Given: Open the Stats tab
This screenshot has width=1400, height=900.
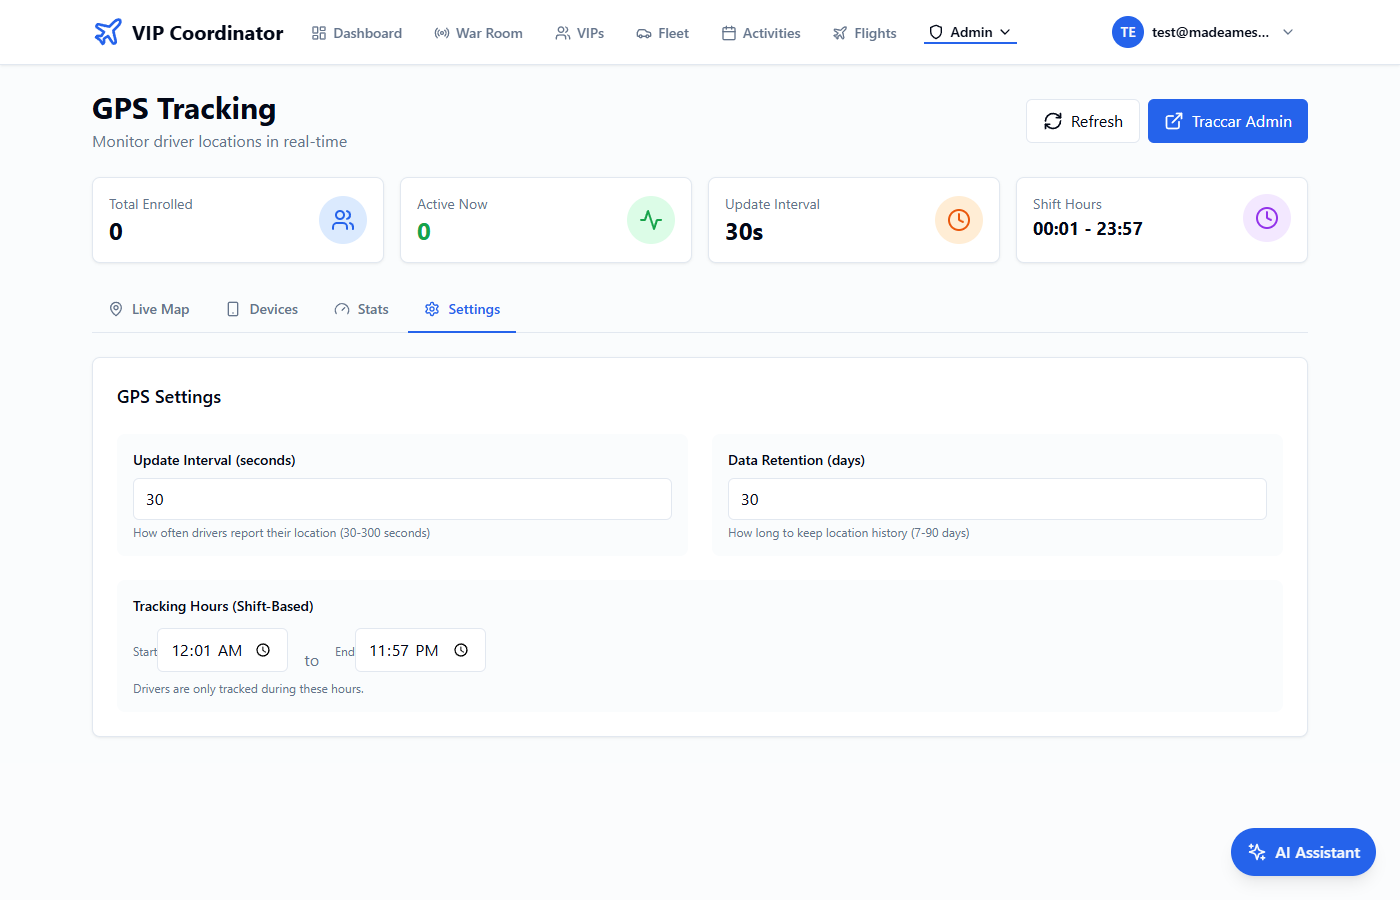Looking at the screenshot, I should point(361,309).
